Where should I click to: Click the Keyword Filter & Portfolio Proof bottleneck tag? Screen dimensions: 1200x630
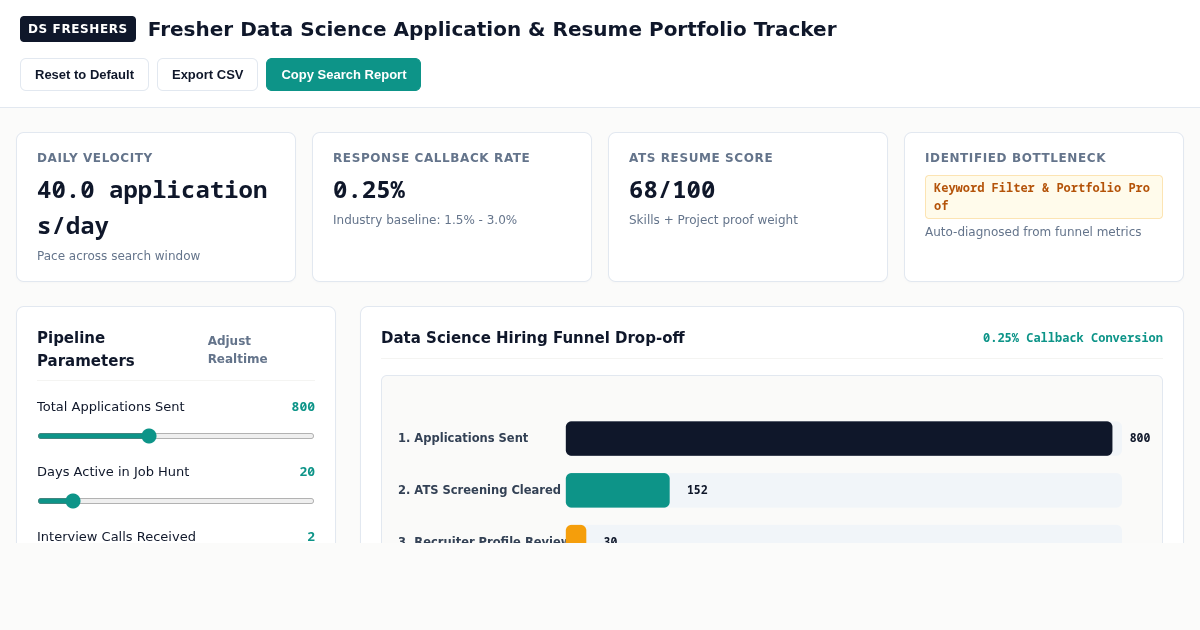click(1043, 197)
